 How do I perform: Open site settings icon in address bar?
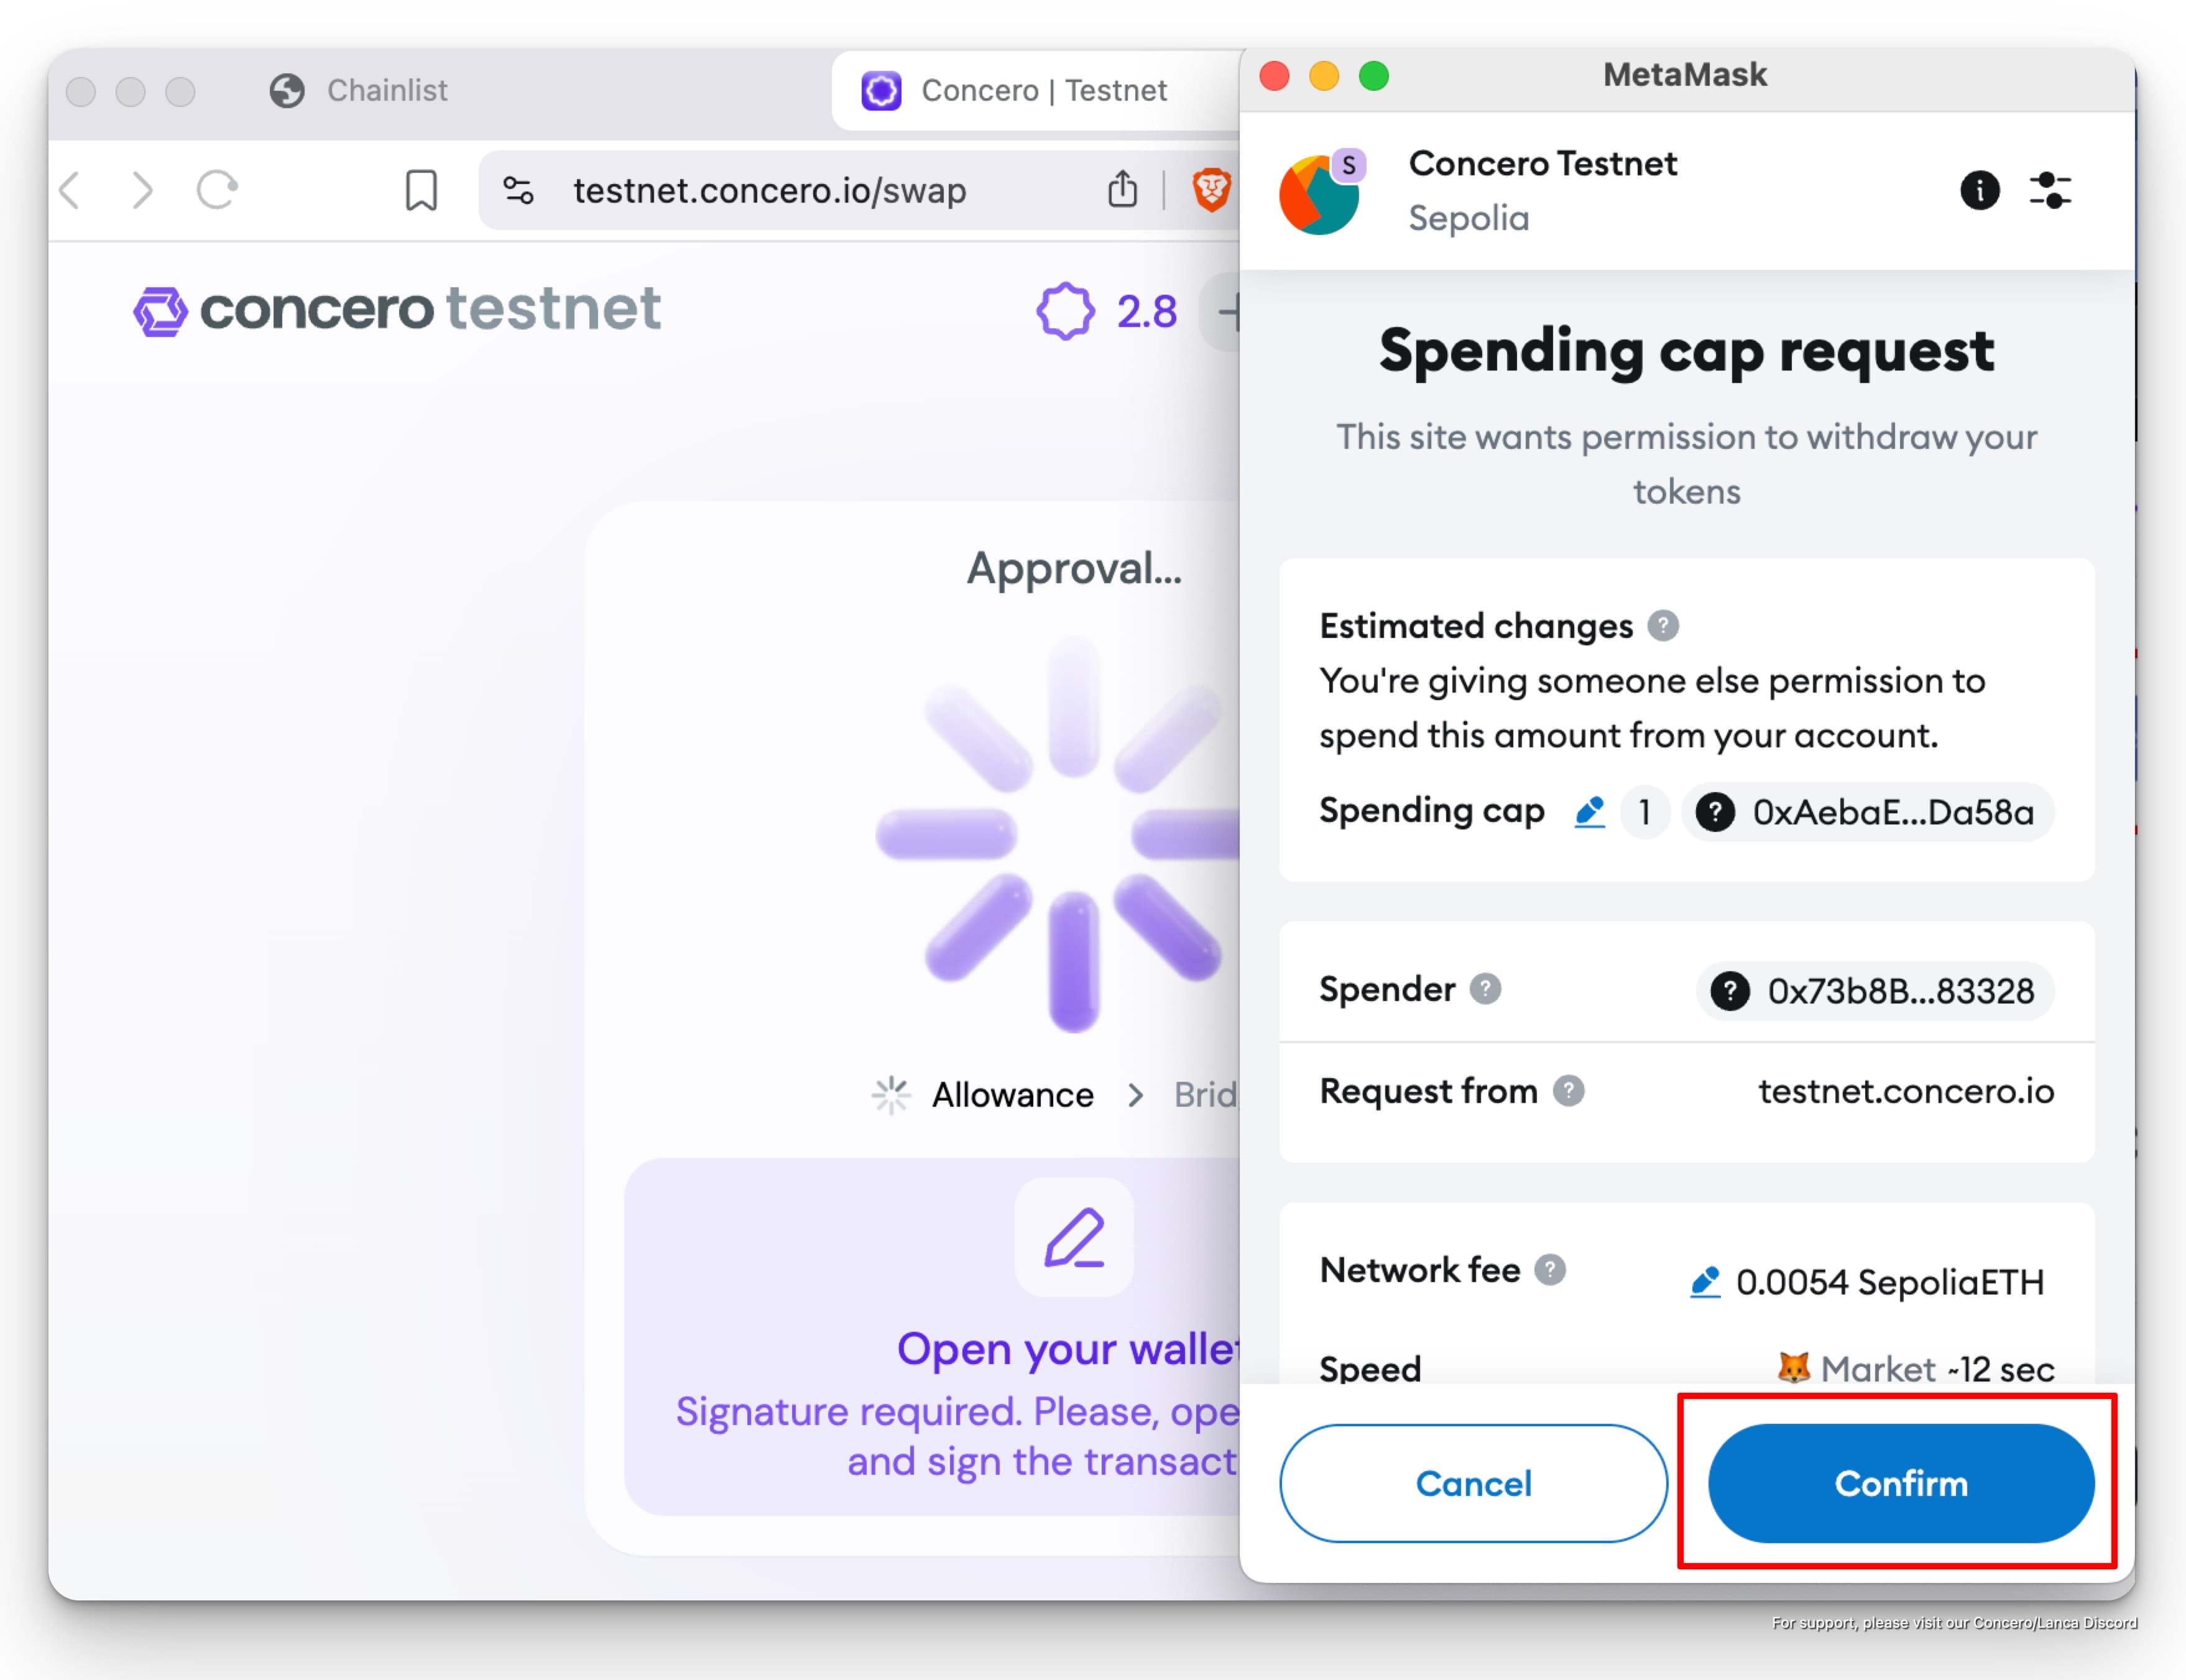518,190
